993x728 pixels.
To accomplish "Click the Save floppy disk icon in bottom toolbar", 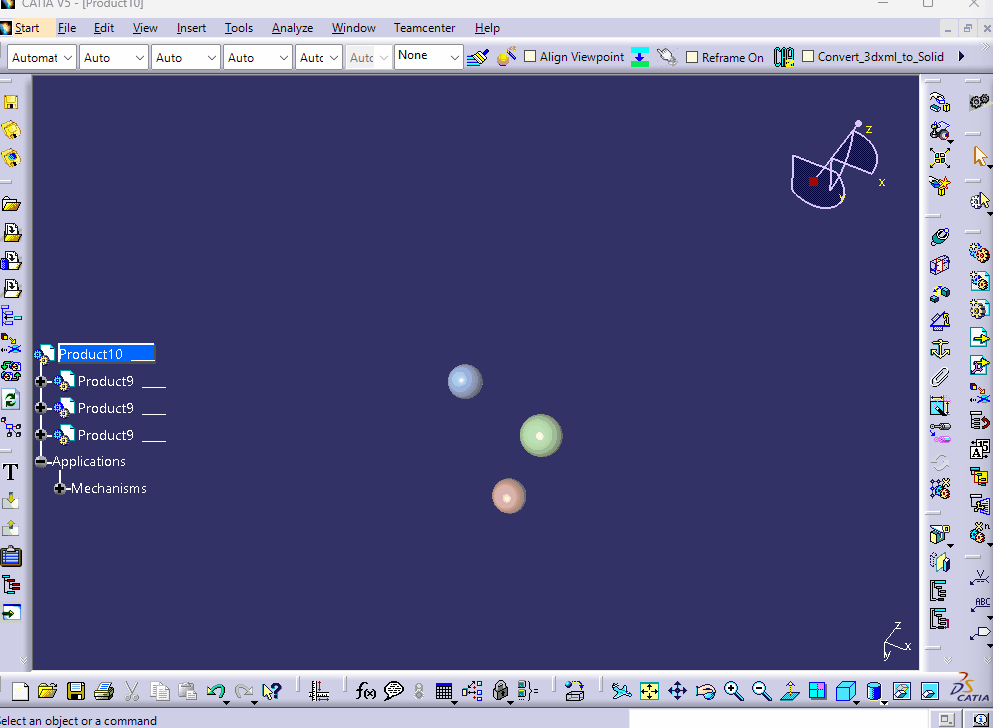I will (76, 691).
